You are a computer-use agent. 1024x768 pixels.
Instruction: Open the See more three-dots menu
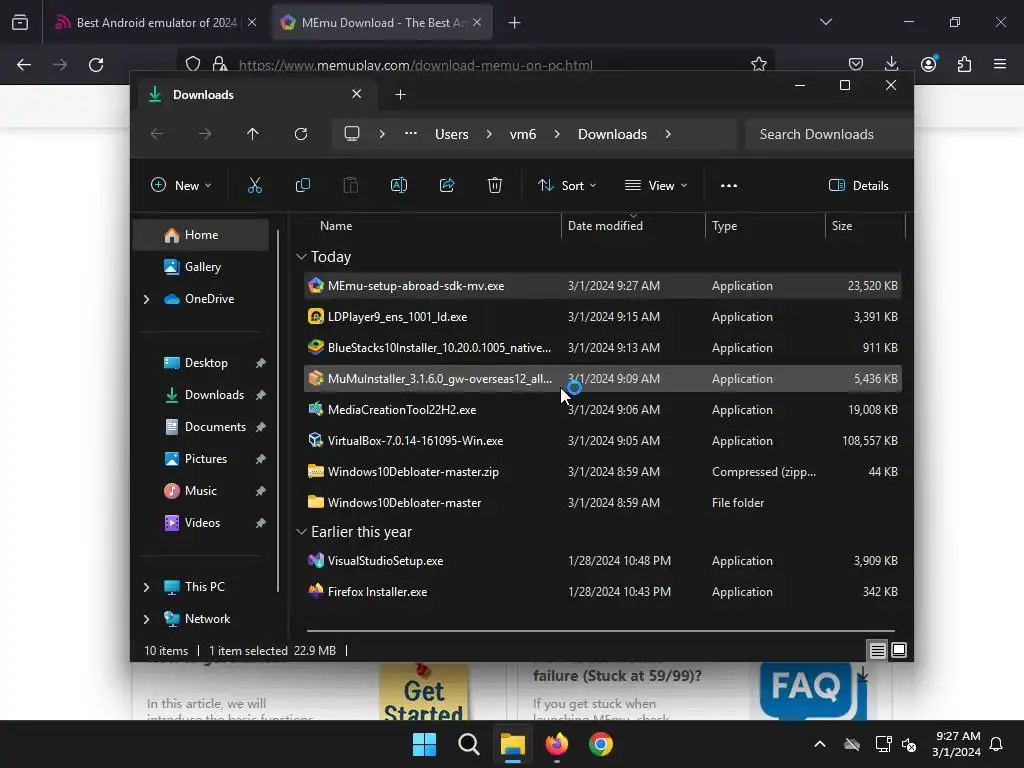coord(729,185)
